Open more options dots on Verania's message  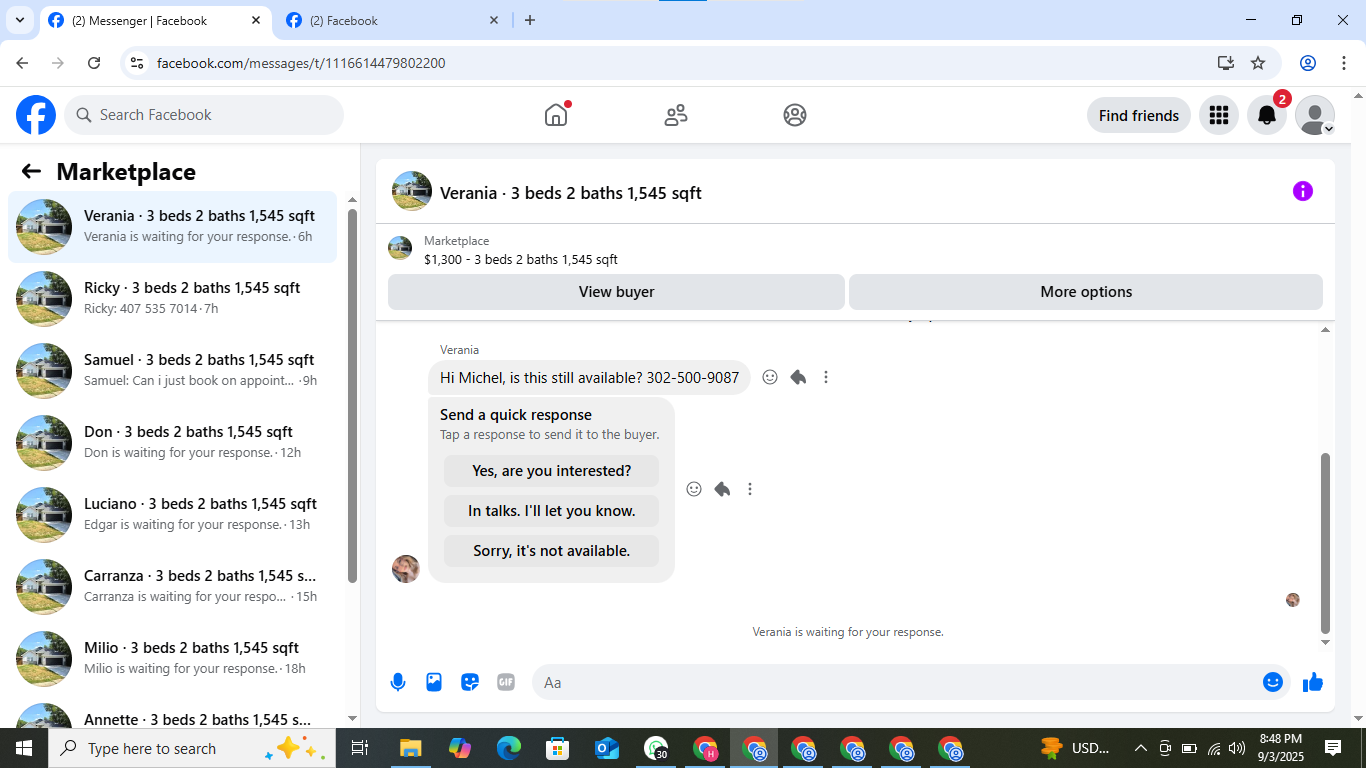pyautogui.click(x=826, y=377)
